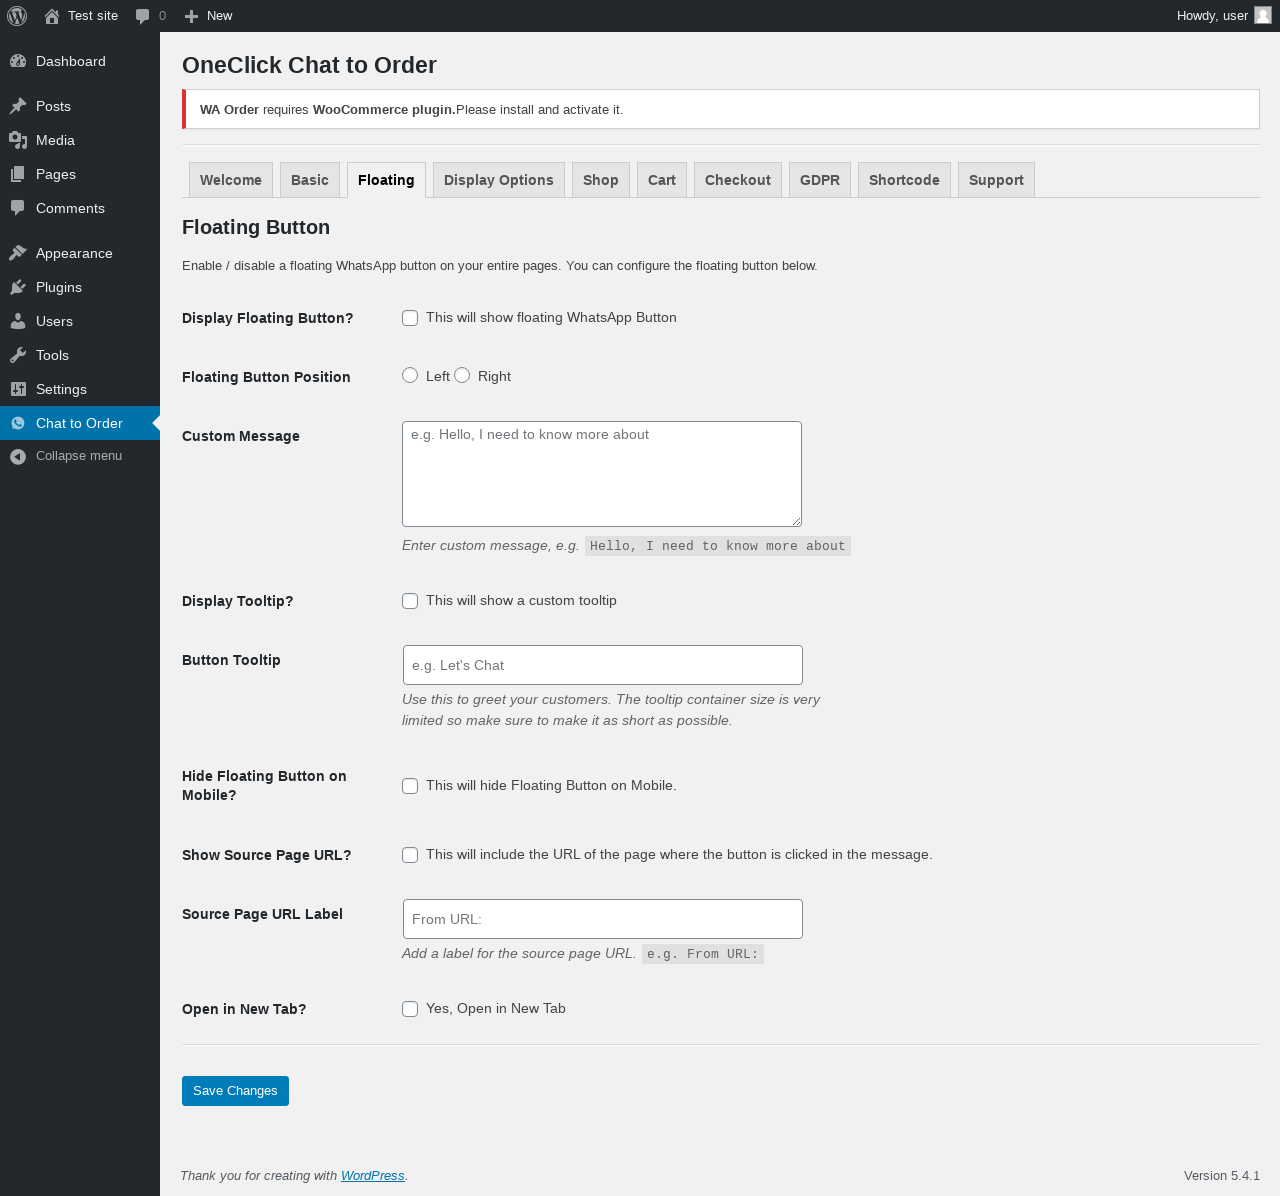Open the Cart tab
1280x1196 pixels.
(x=662, y=180)
